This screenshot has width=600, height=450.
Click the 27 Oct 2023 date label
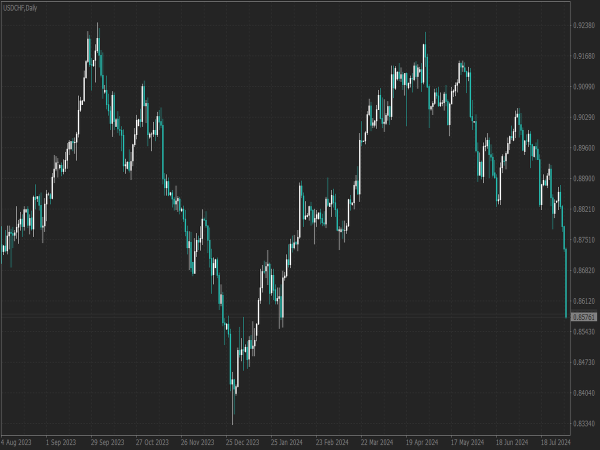click(x=152, y=442)
